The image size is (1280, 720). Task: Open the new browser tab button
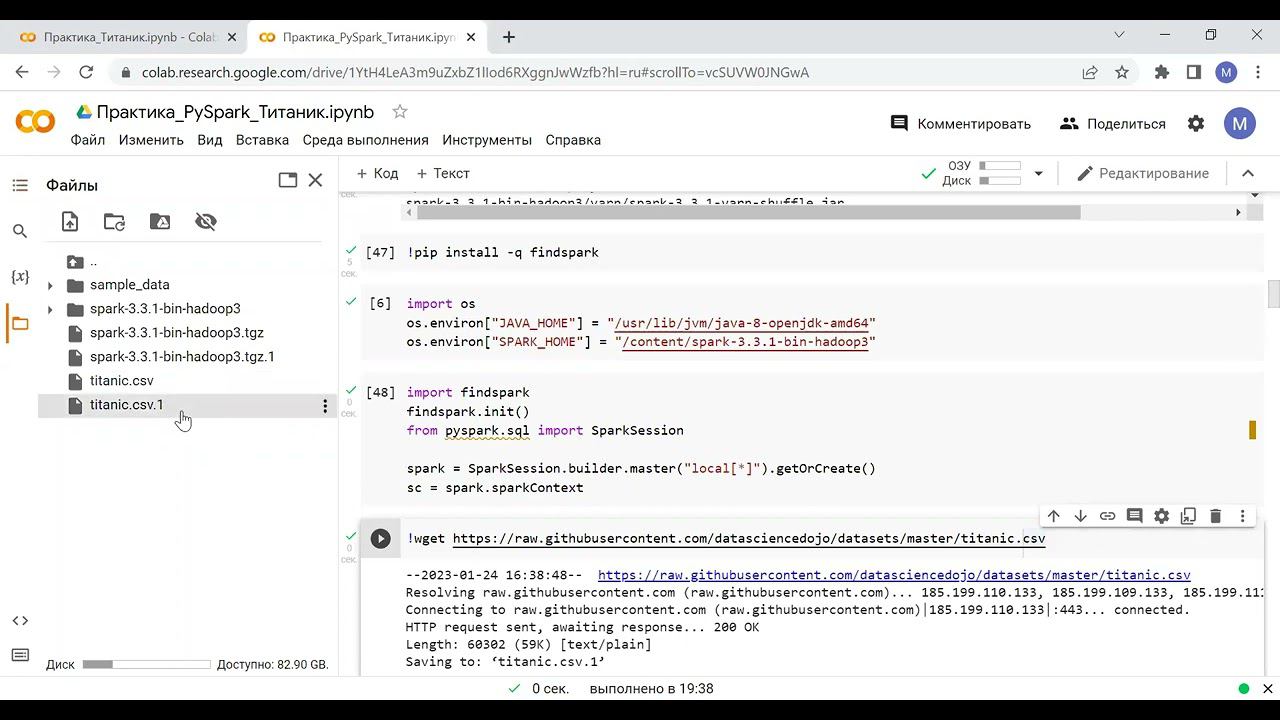(x=509, y=37)
